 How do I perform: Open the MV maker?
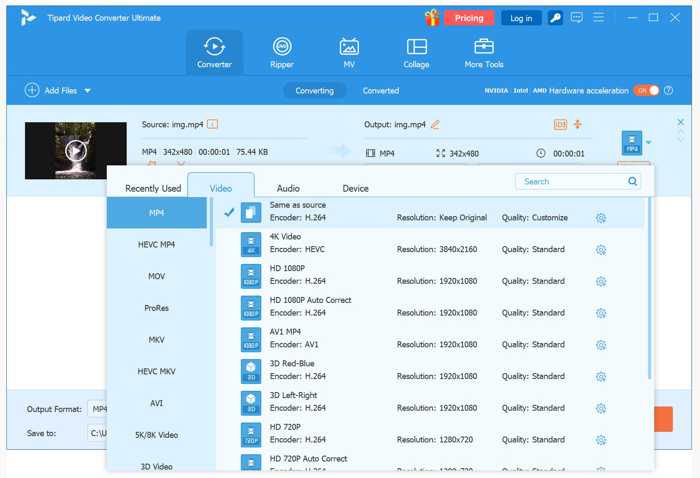(x=349, y=52)
